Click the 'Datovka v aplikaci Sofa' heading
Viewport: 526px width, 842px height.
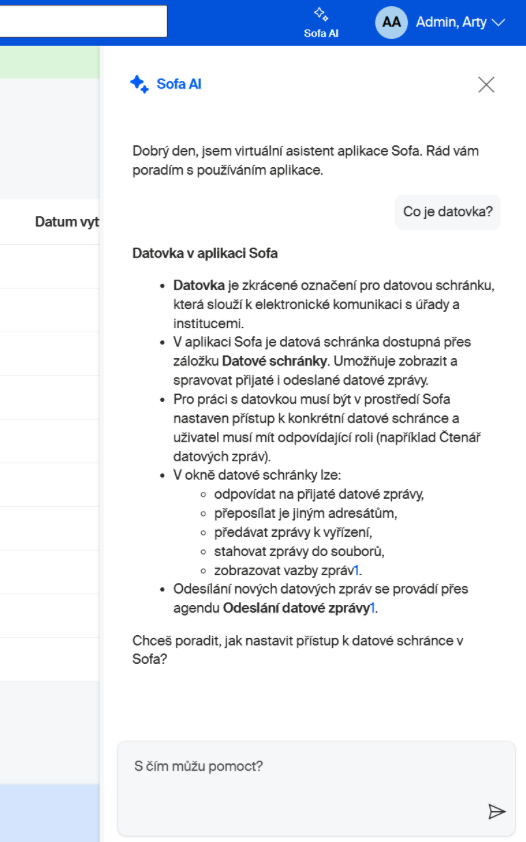click(x=205, y=253)
